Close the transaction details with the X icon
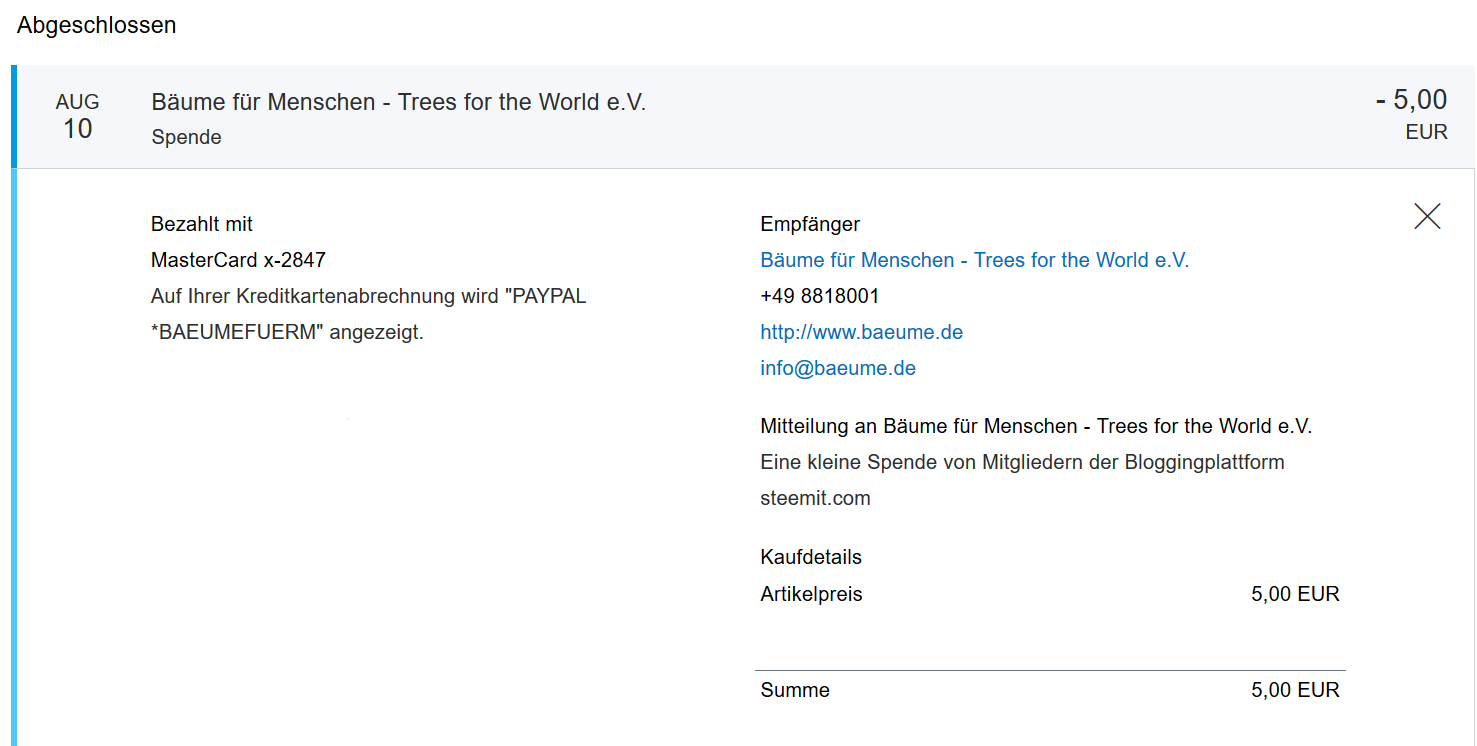This screenshot has width=1477, height=746. [1427, 216]
